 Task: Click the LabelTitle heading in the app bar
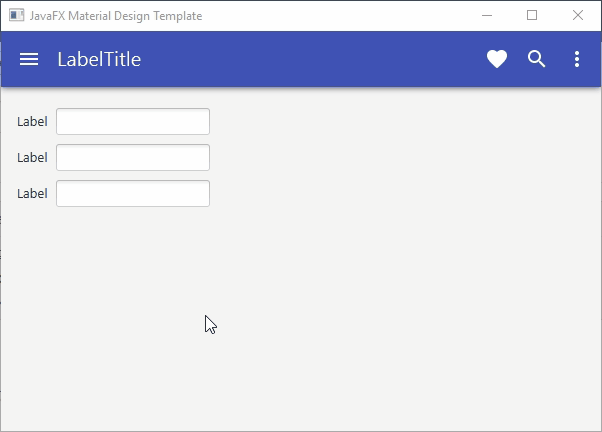99,59
